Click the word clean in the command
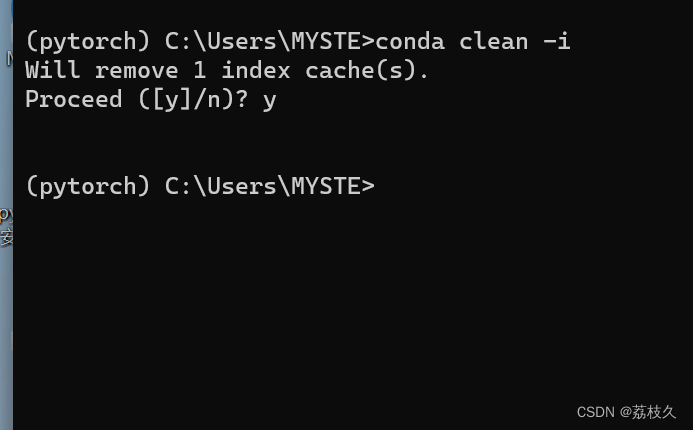Screen dimensions: 693x430 click(x=494, y=42)
